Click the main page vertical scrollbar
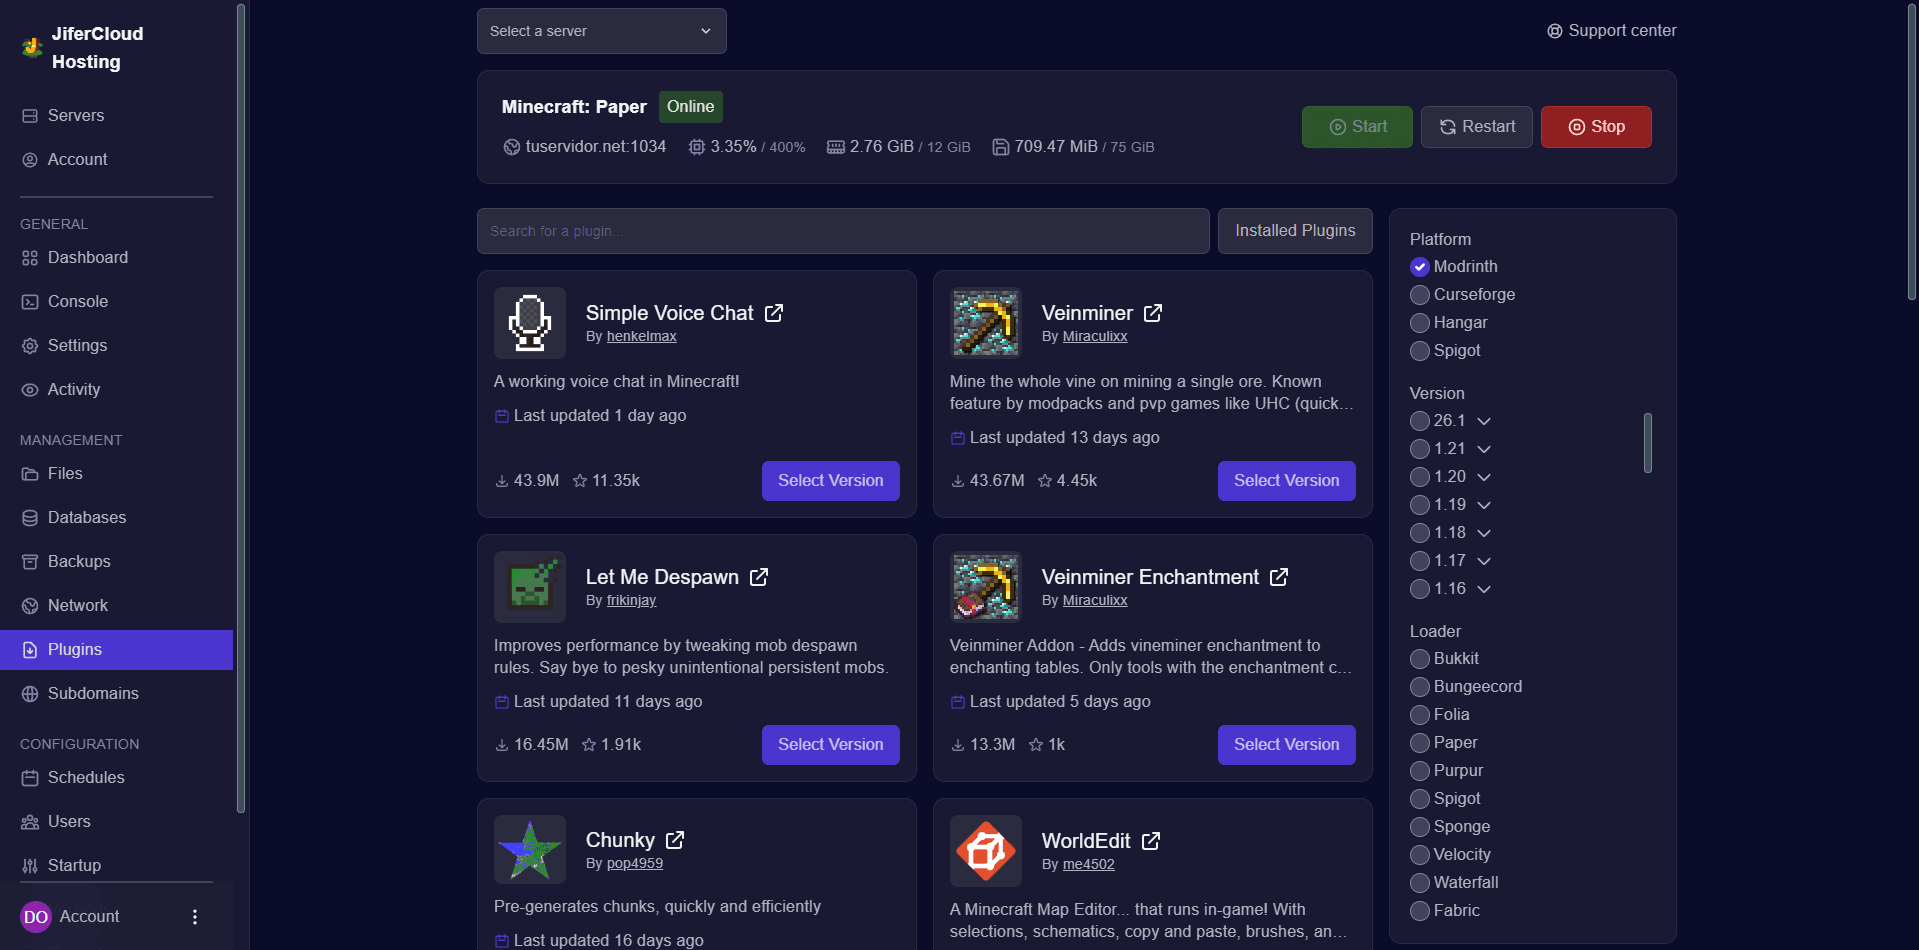The image size is (1919, 950). [1912, 150]
